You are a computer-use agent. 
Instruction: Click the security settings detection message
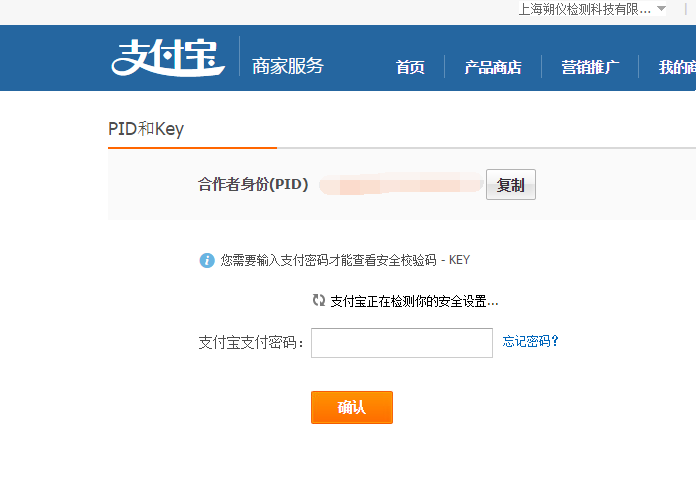click(x=415, y=301)
